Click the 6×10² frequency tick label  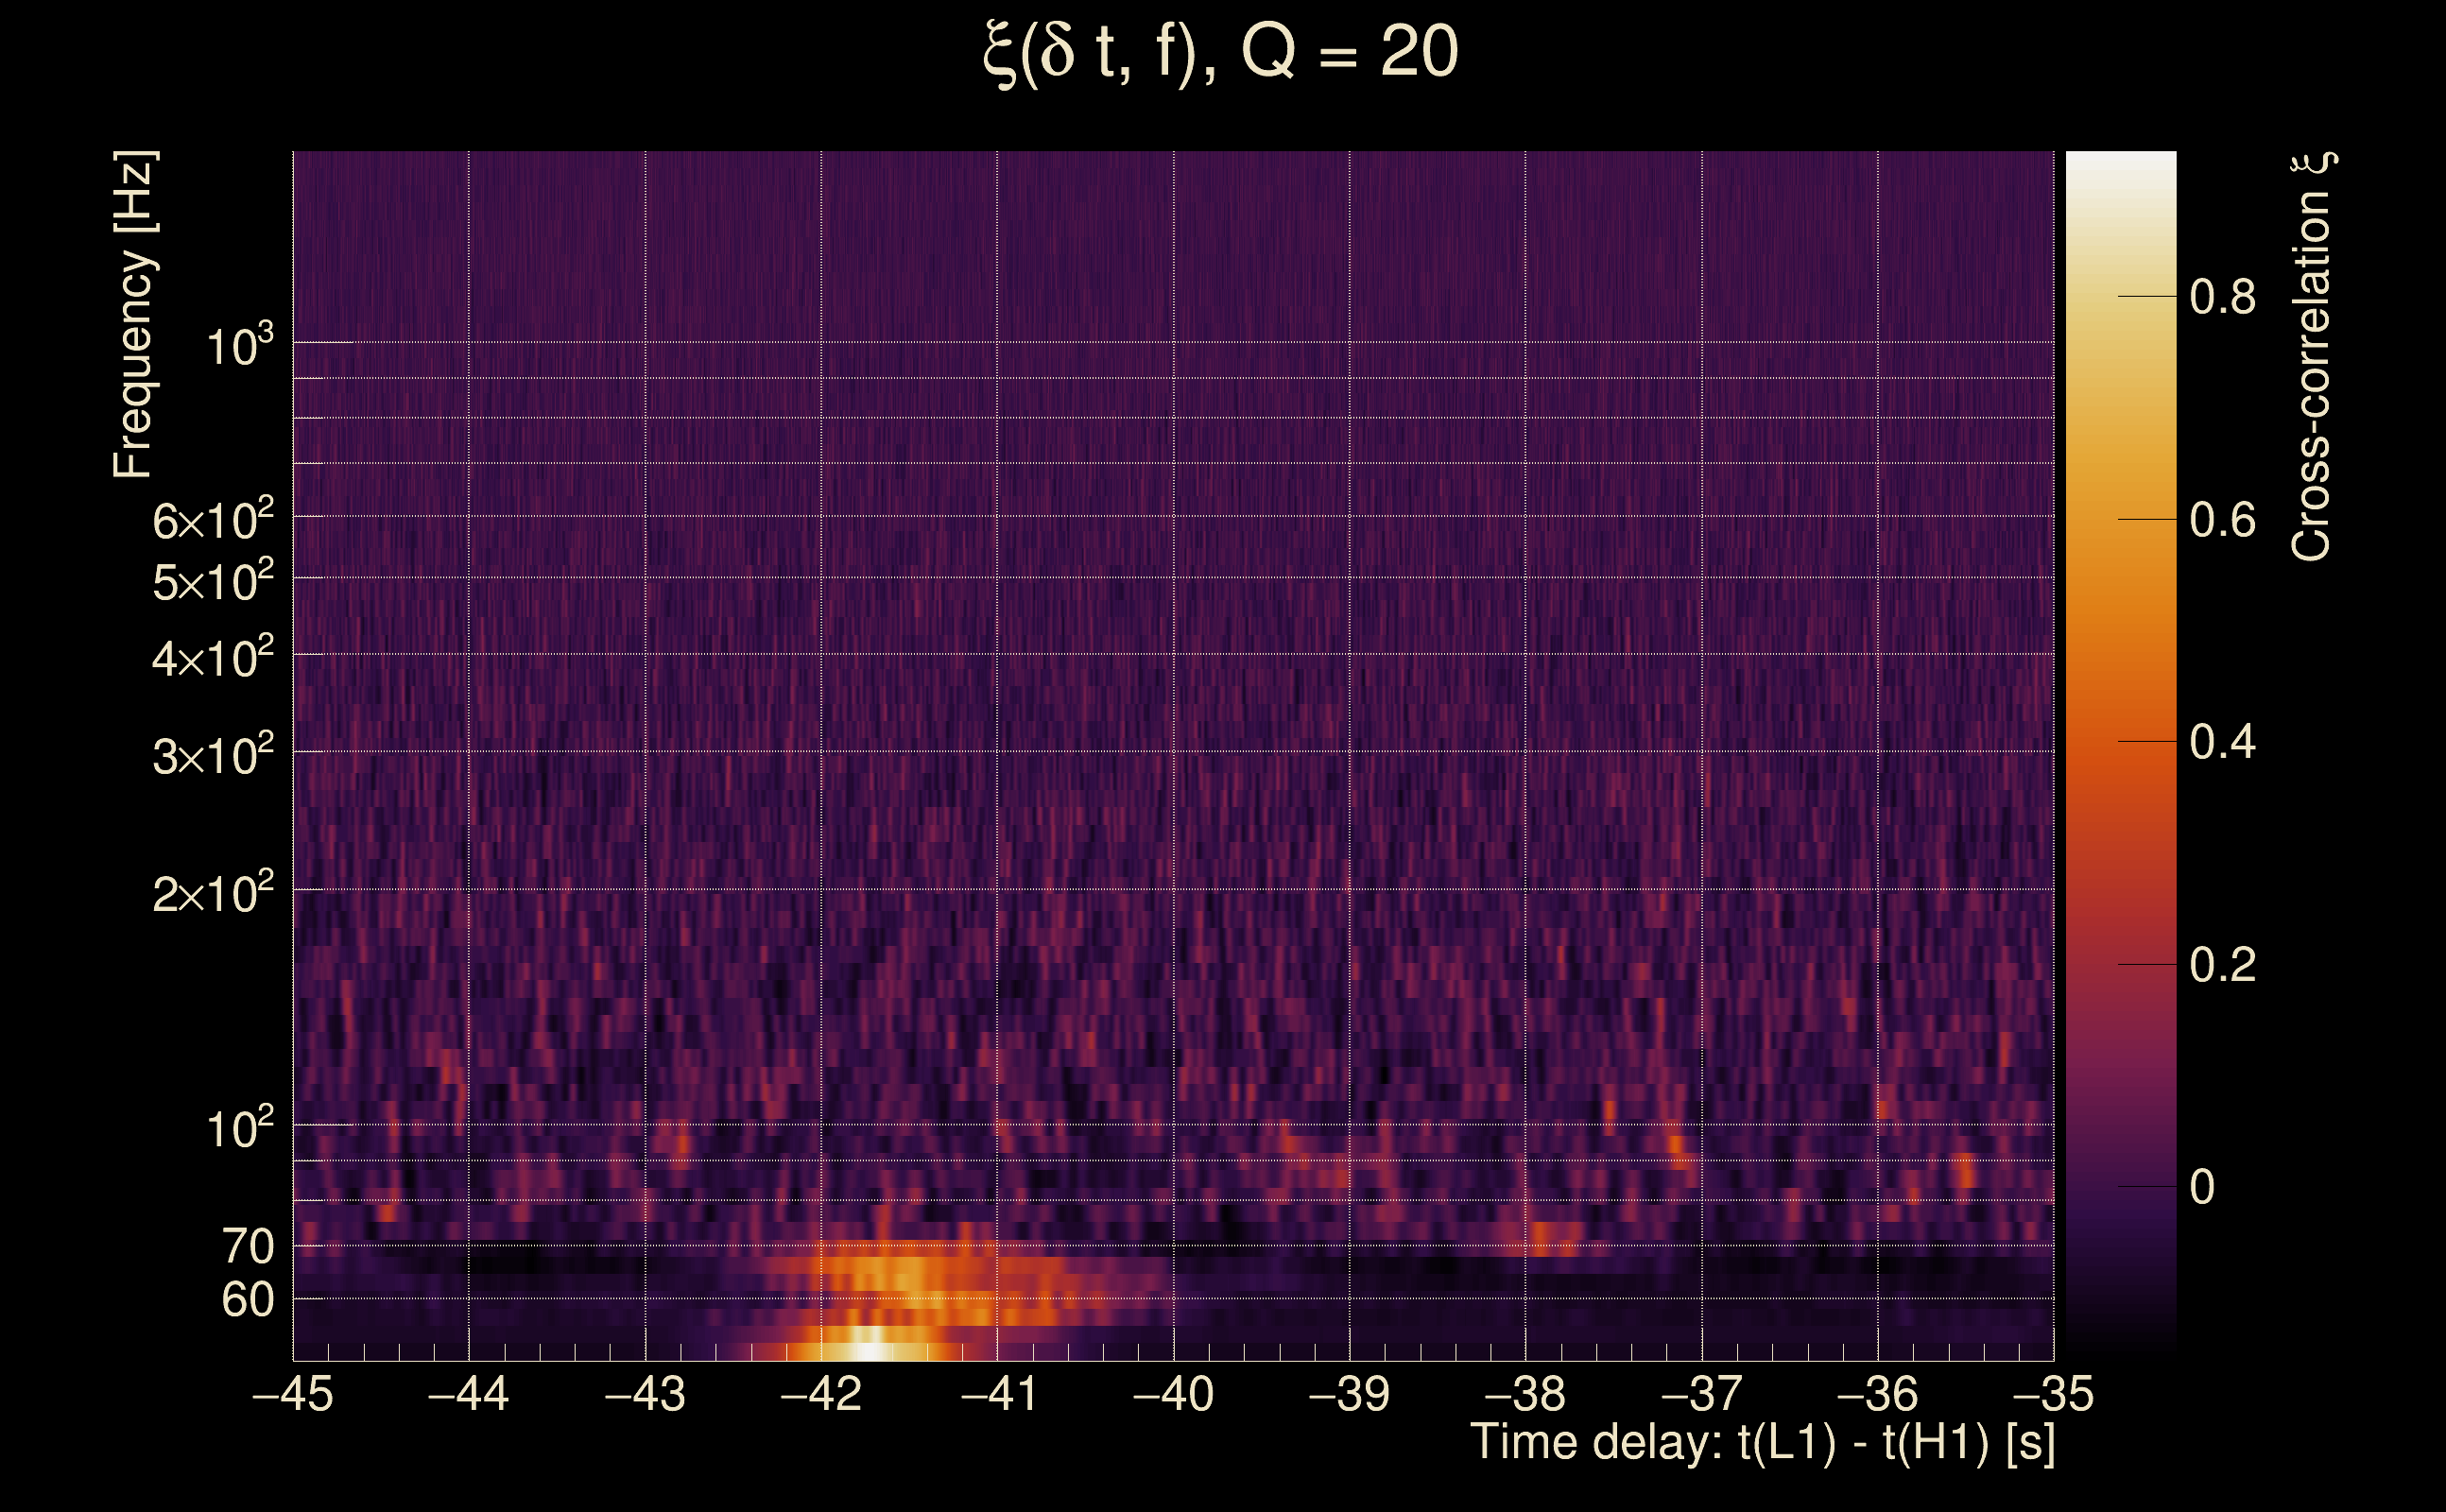point(213,521)
